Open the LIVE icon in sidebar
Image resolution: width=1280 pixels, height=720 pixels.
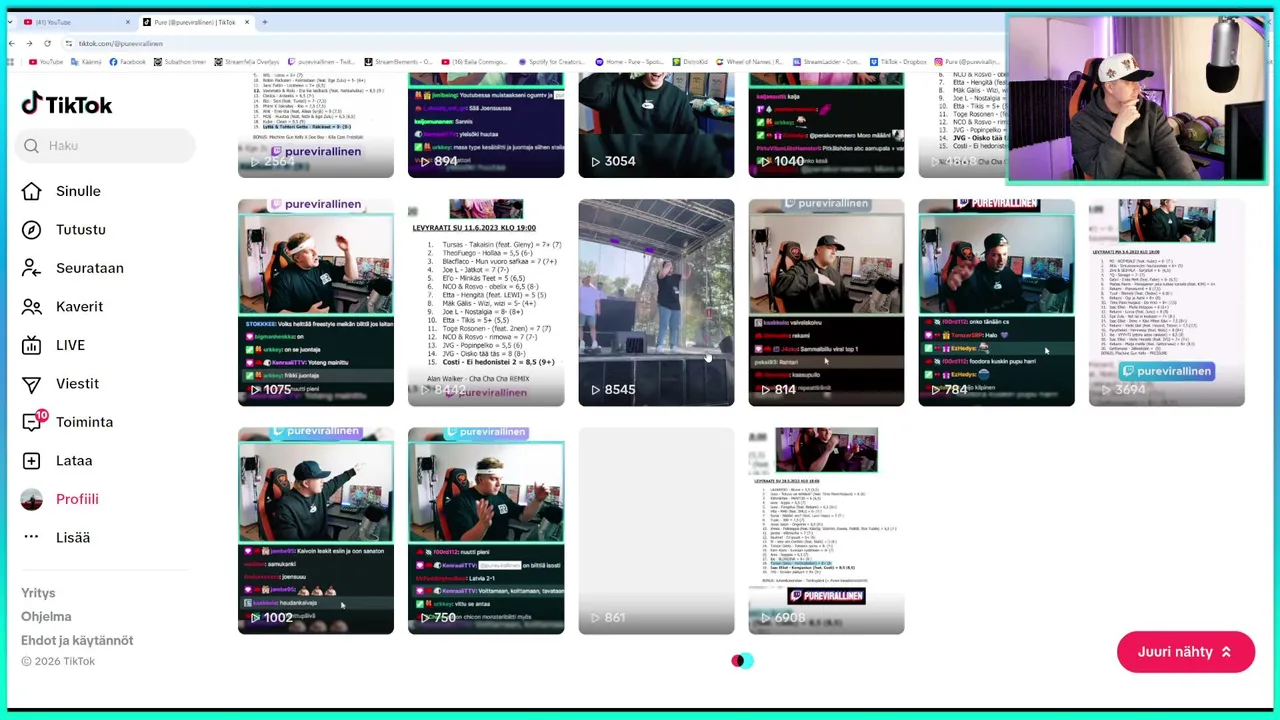tap(32, 345)
